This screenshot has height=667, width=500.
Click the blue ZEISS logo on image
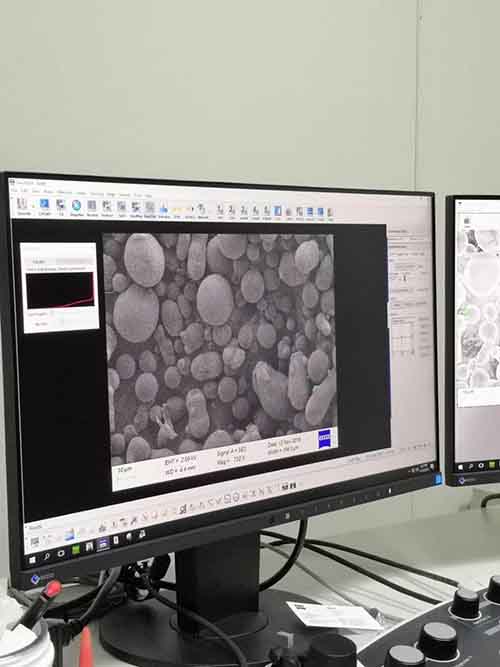pyautogui.click(x=324, y=438)
